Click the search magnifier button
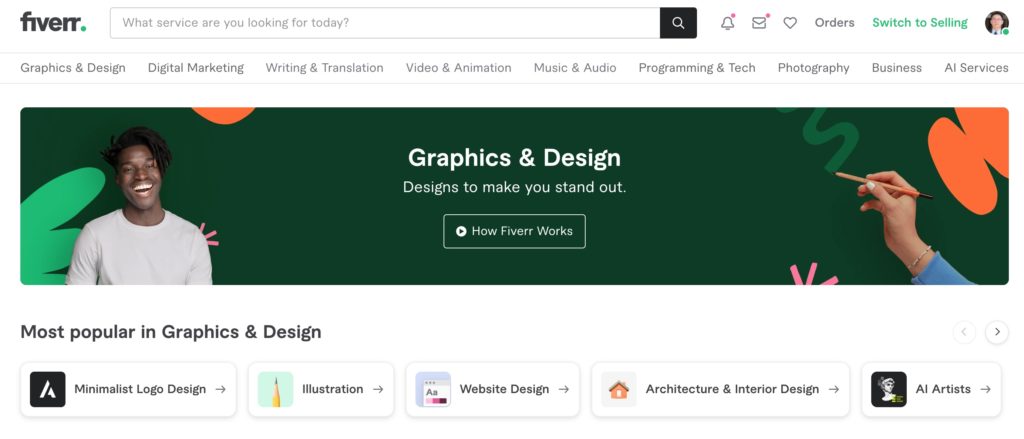 [x=679, y=23]
